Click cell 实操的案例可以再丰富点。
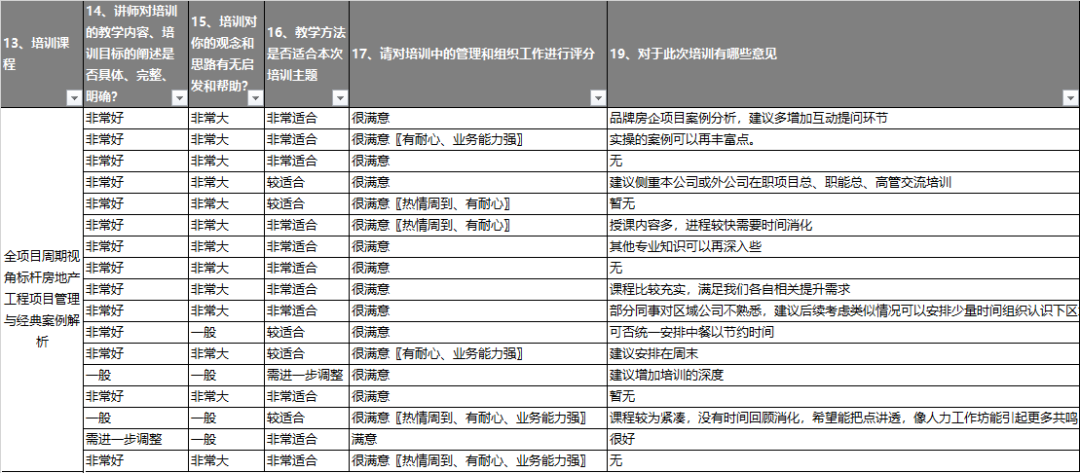 point(844,139)
